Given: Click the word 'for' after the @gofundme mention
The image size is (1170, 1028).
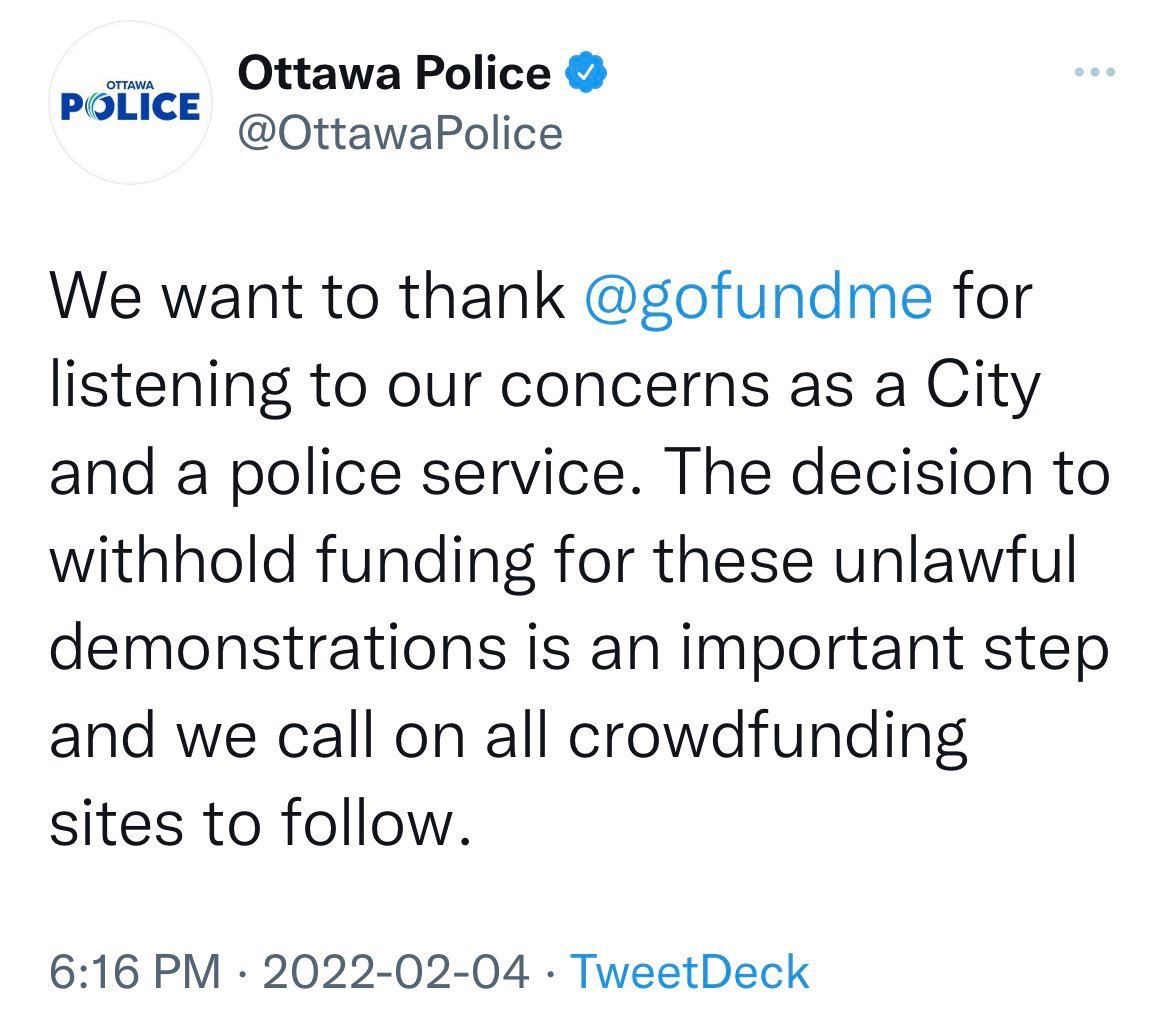Looking at the screenshot, I should point(992,296).
